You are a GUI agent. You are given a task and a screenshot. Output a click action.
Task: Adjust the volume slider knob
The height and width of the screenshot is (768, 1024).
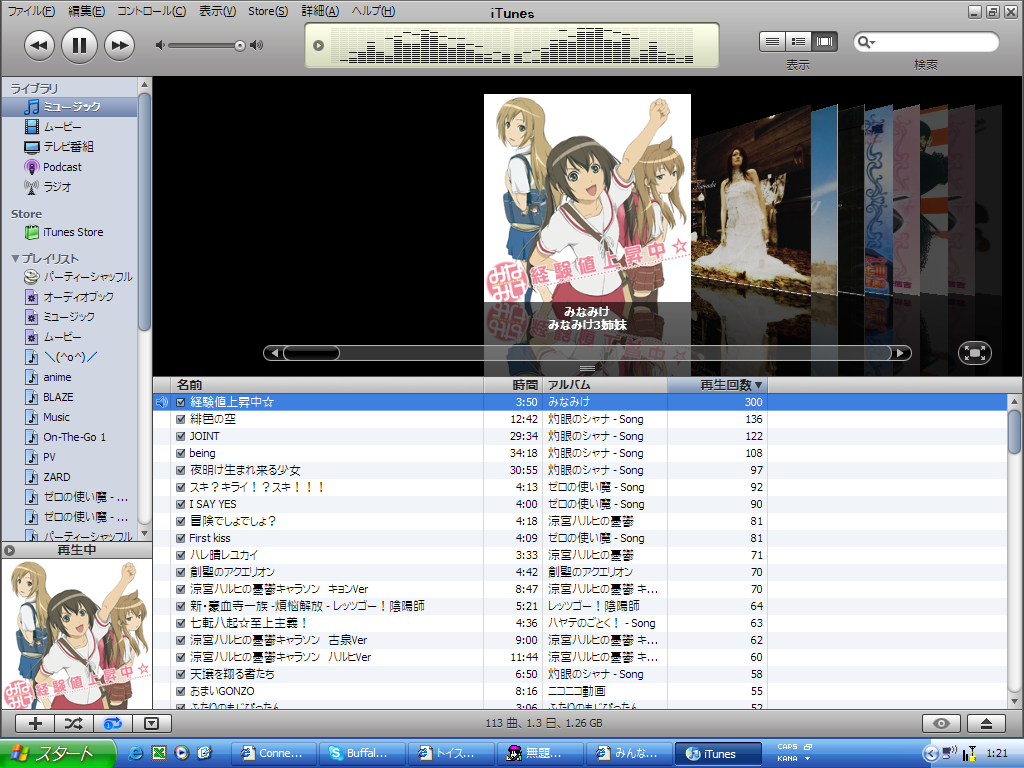point(240,45)
